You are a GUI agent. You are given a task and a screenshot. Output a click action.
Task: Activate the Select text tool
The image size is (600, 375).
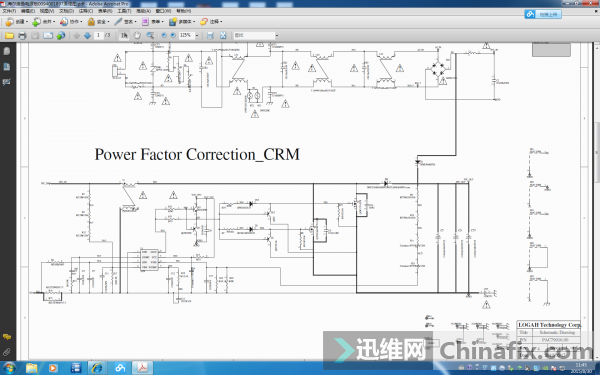click(x=124, y=36)
